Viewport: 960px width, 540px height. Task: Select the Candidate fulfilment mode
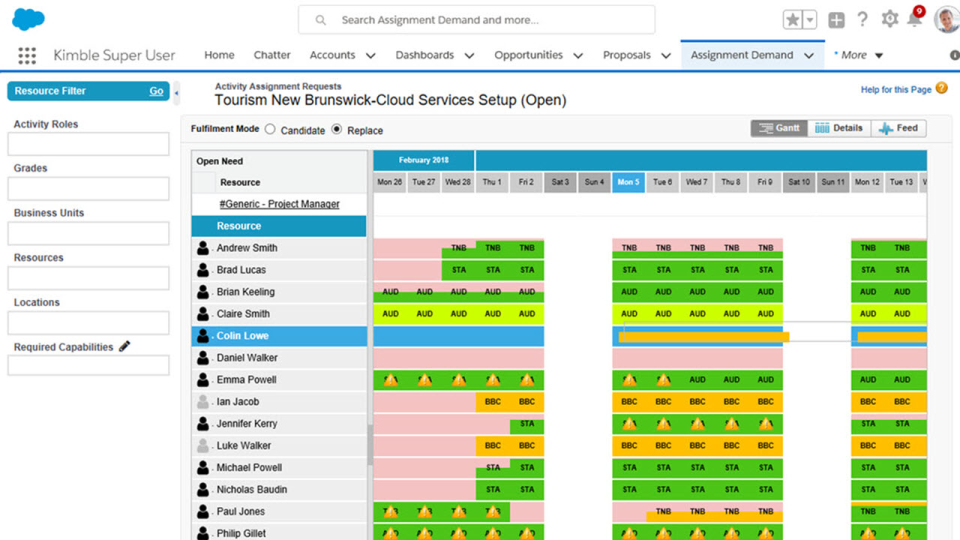coord(270,129)
